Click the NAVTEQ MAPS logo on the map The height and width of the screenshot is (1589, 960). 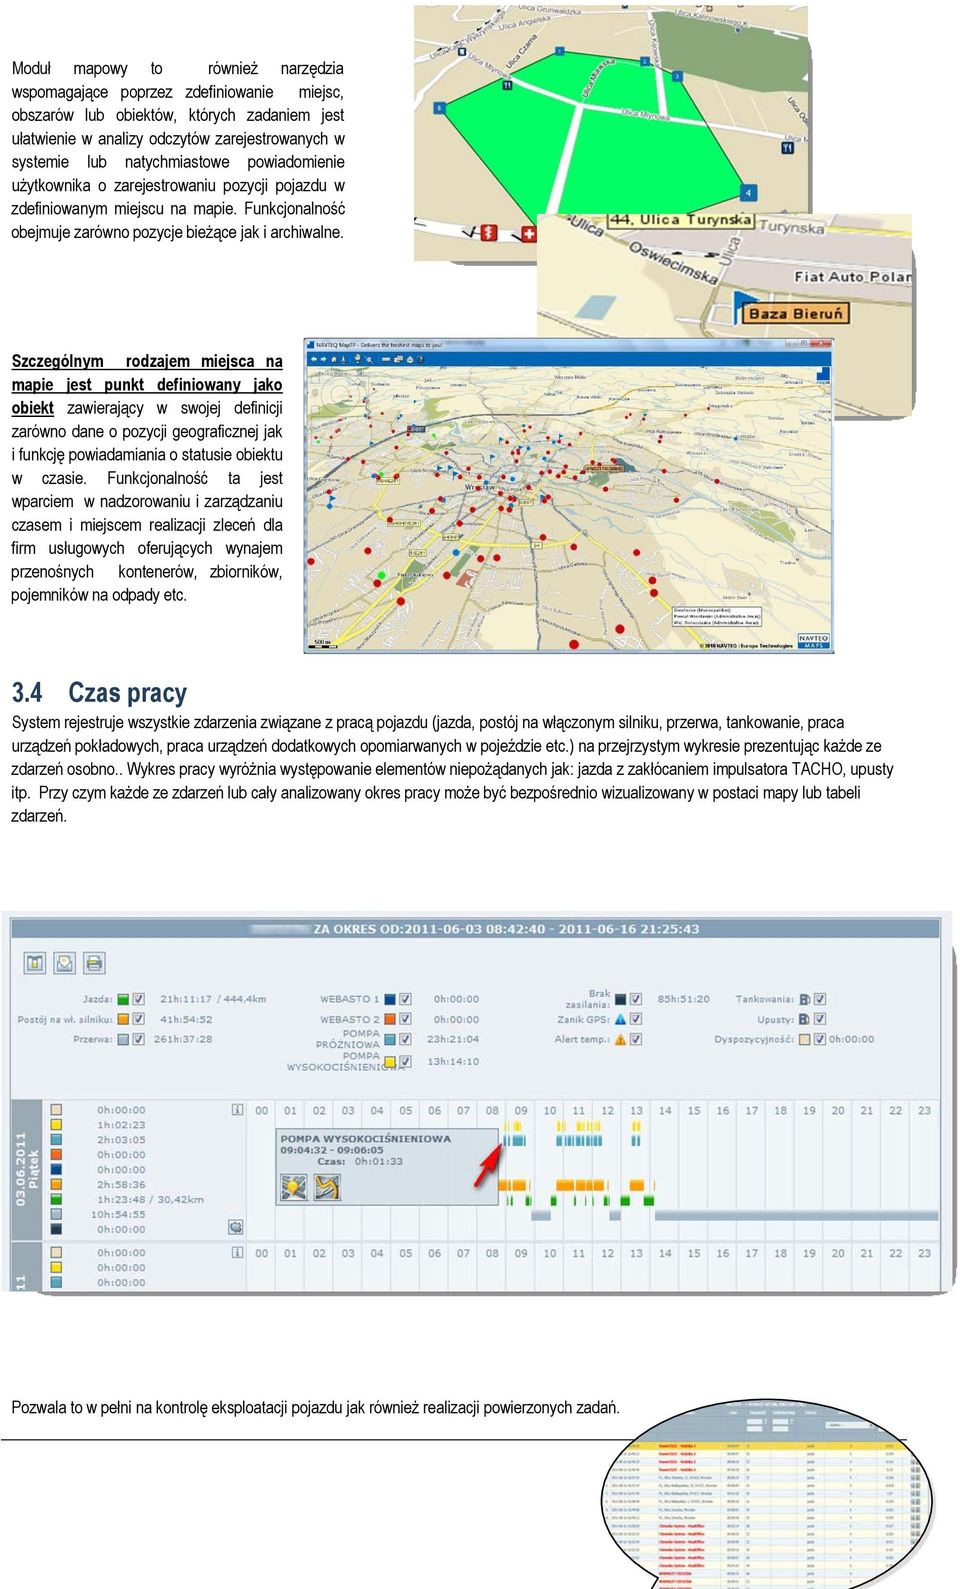click(813, 641)
